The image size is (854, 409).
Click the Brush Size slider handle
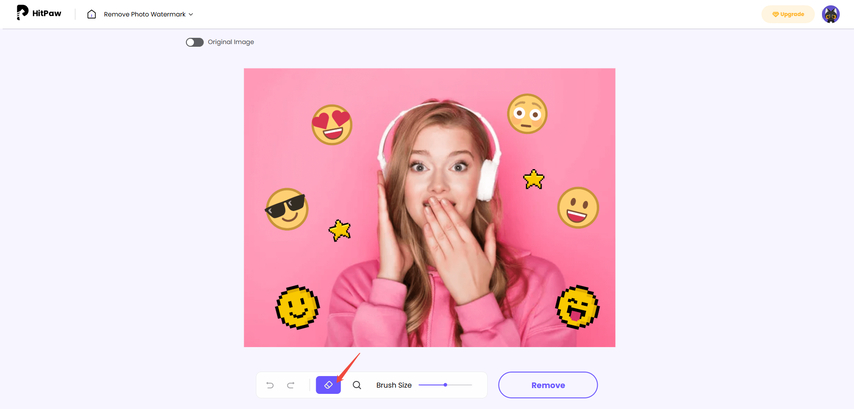tap(445, 385)
